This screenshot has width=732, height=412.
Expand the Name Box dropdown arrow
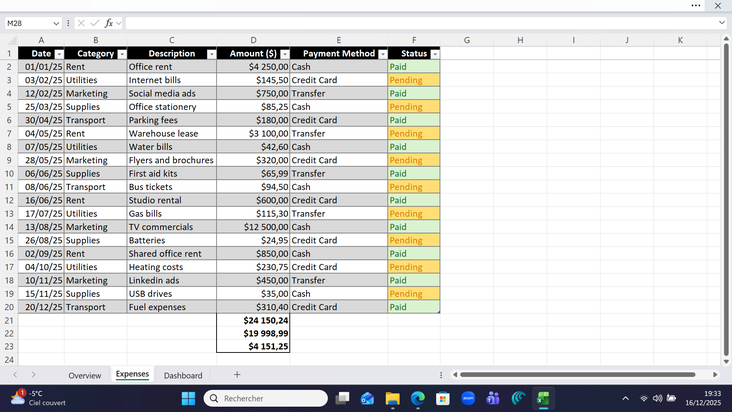click(56, 23)
